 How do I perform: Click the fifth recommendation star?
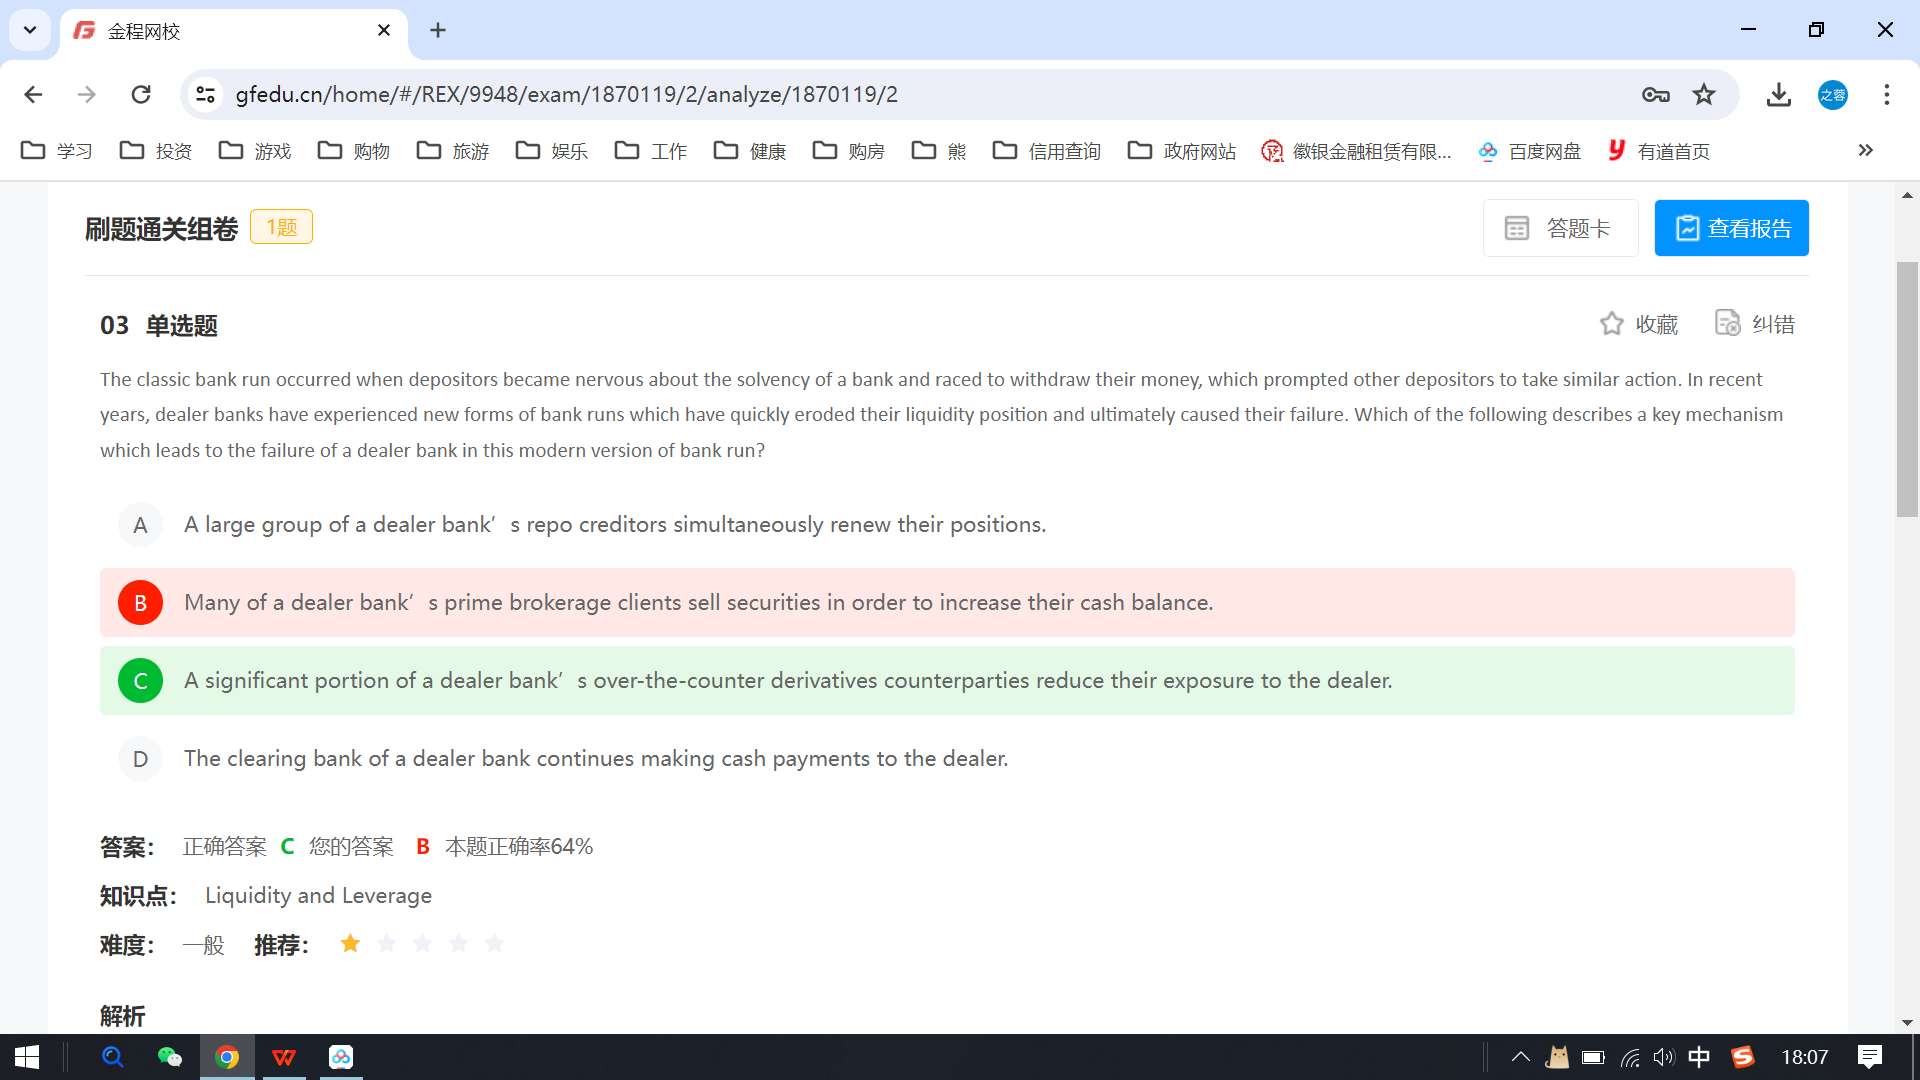[x=494, y=944]
